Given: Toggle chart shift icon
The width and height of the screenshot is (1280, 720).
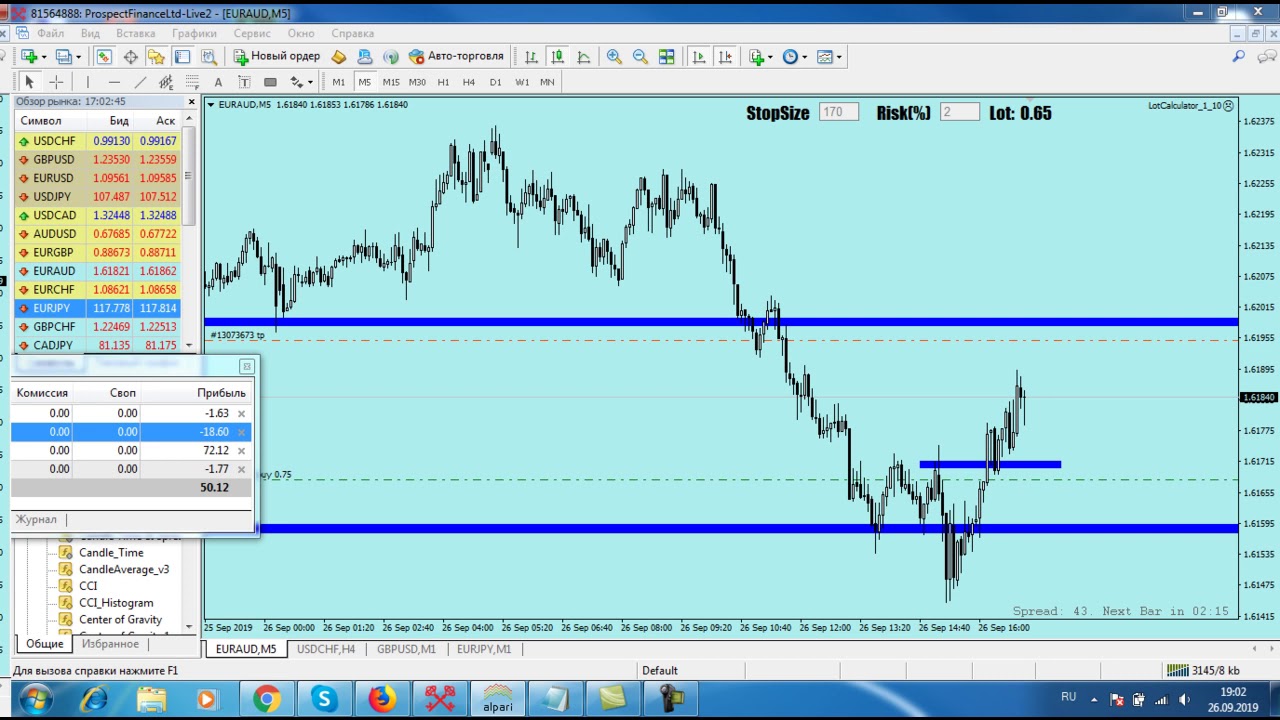Looking at the screenshot, I should pos(725,57).
